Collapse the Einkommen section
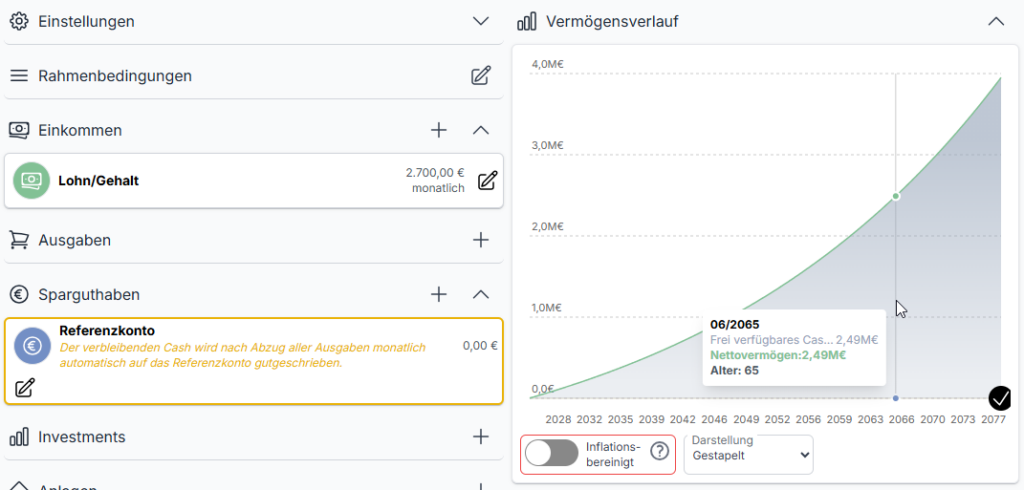 pos(481,130)
